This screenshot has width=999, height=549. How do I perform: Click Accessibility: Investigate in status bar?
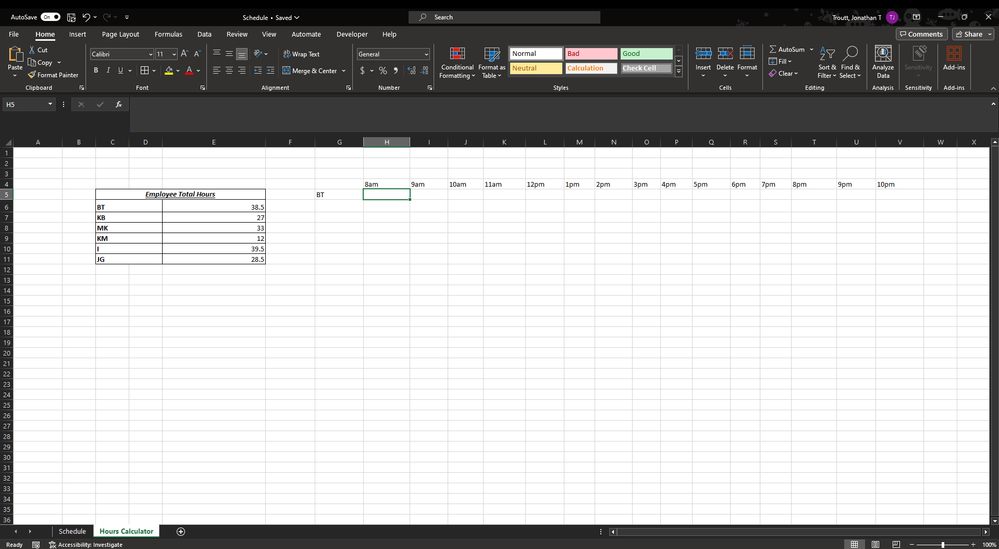85,545
